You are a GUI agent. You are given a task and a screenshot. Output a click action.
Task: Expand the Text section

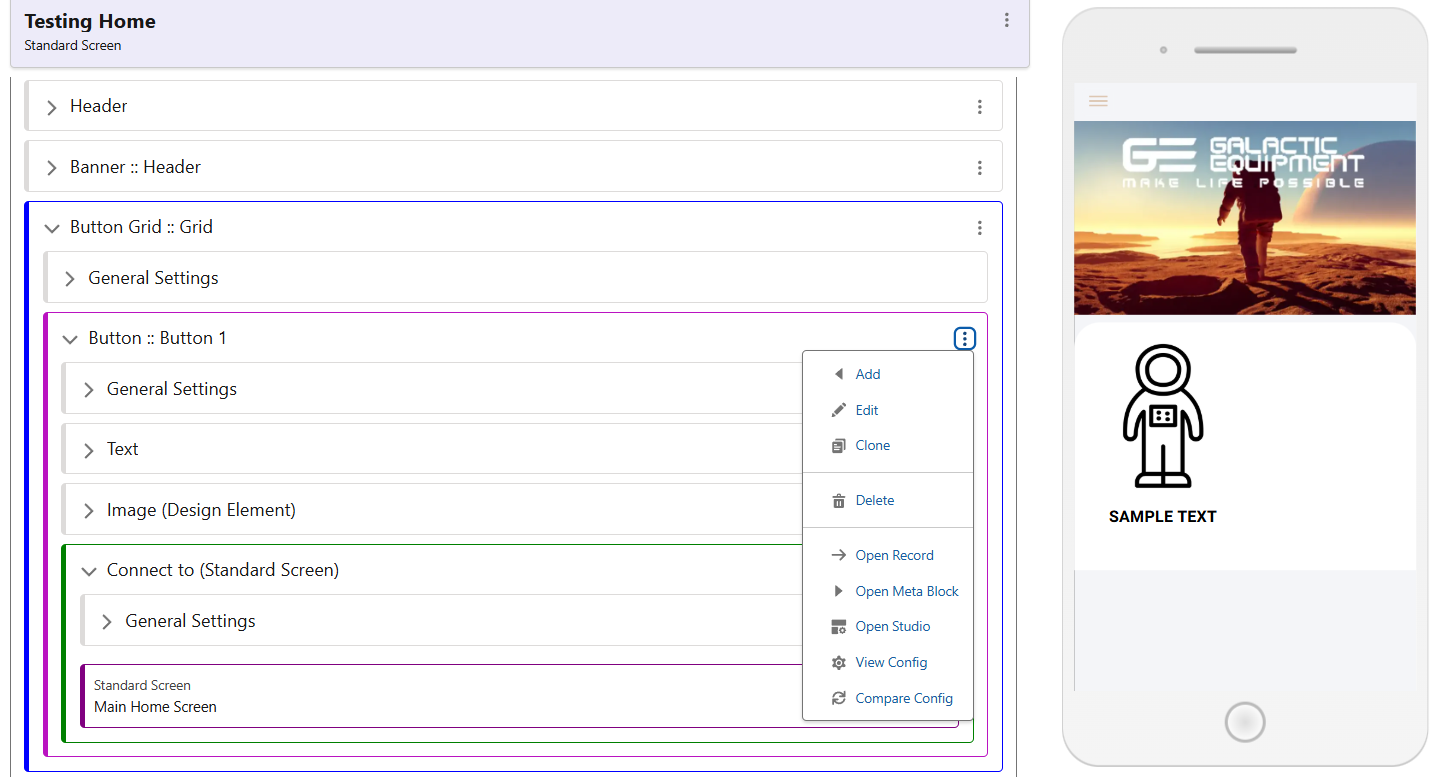[89, 450]
